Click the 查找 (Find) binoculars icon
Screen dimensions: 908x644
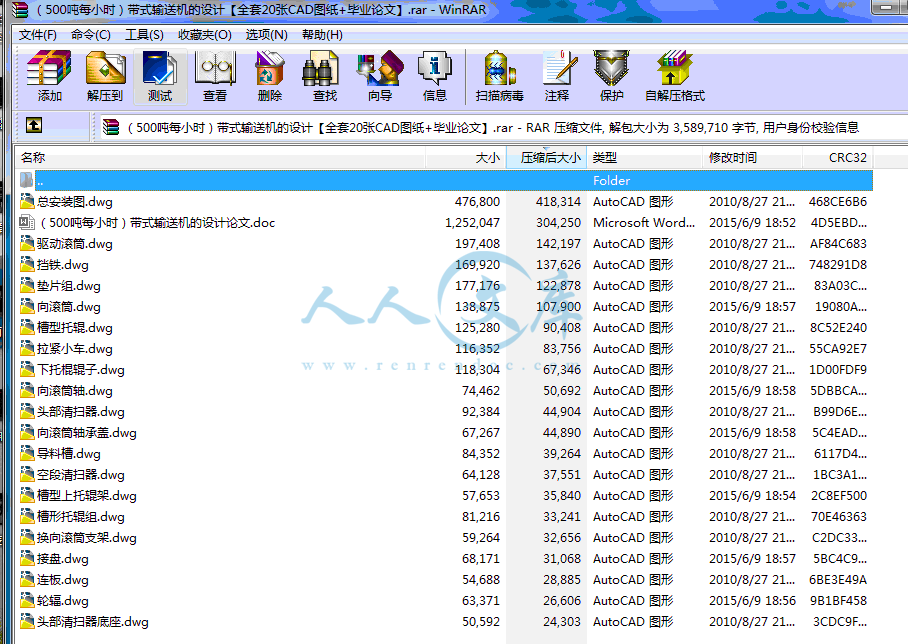pyautogui.click(x=320, y=68)
